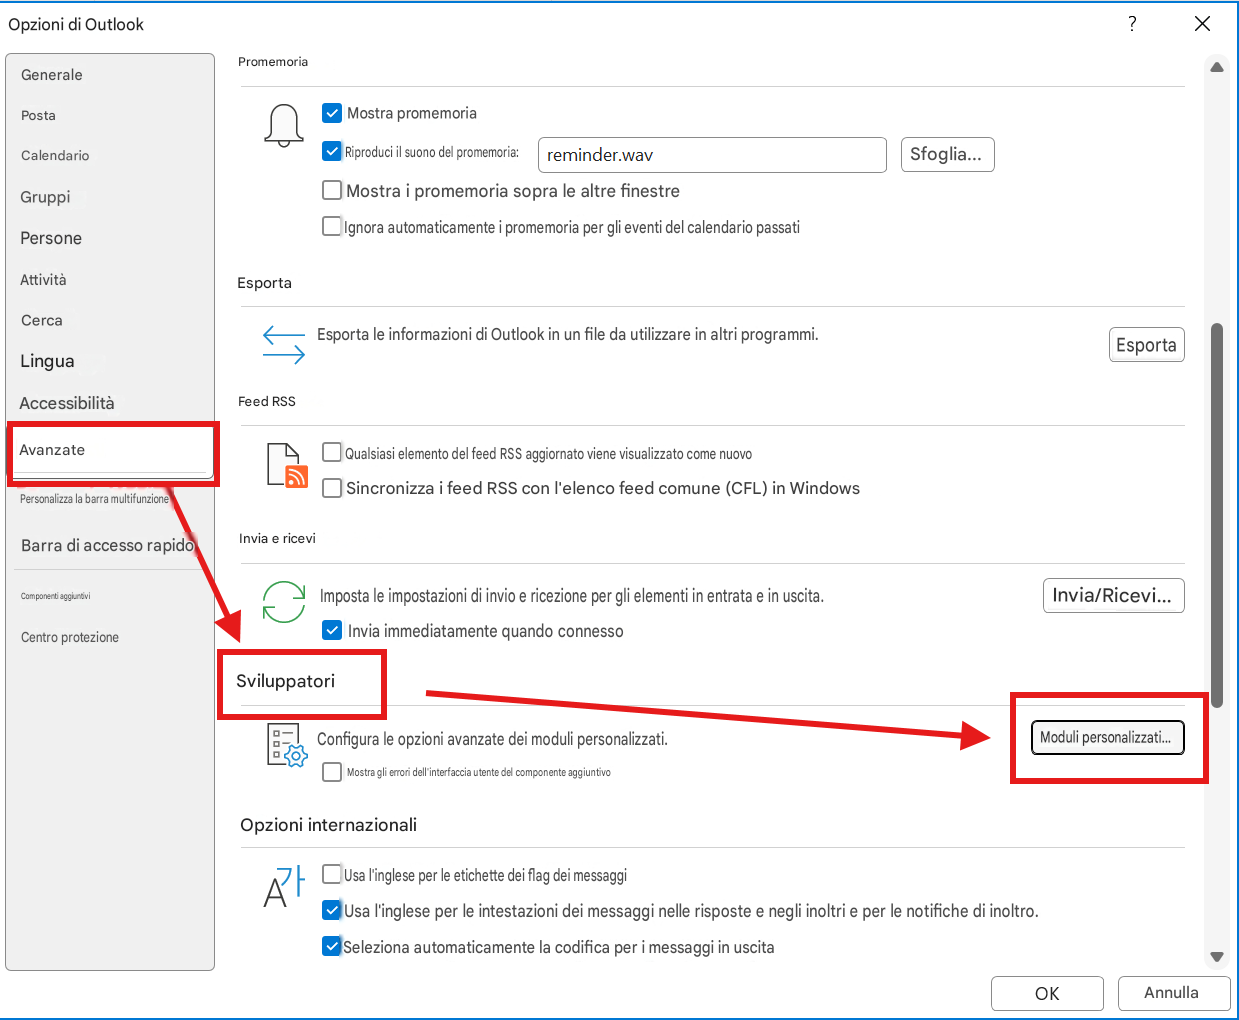Click the RSS feed document icon
This screenshot has width=1239, height=1020.
pos(287,465)
